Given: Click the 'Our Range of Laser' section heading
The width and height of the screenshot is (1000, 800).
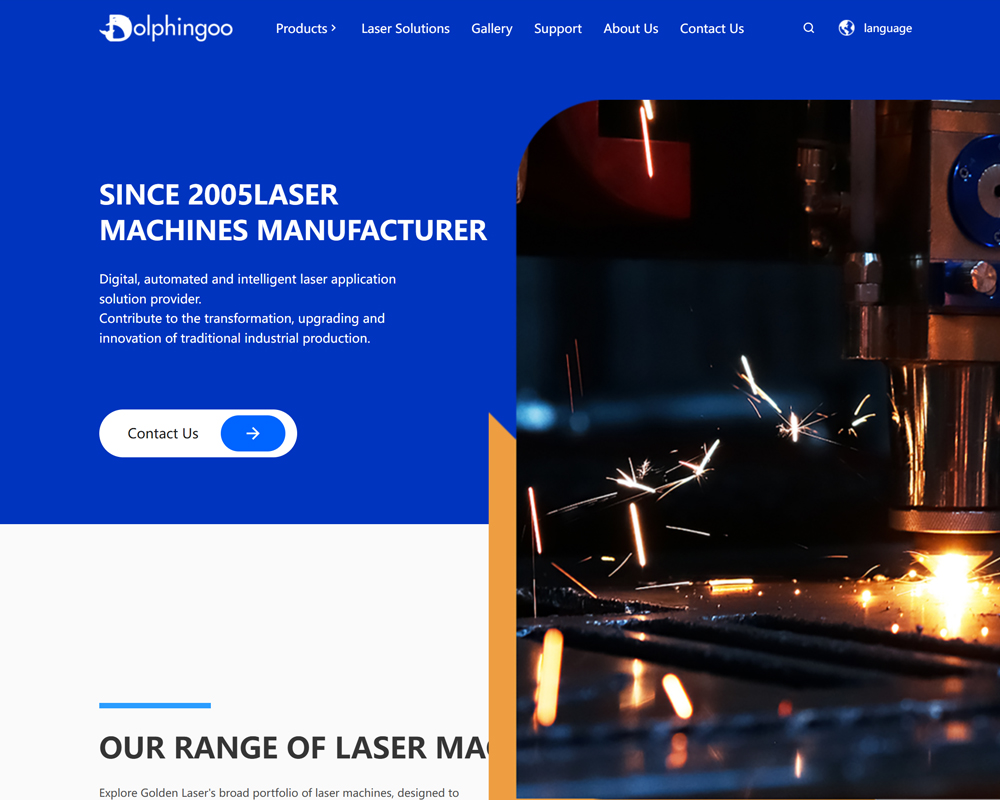Looking at the screenshot, I should 292,747.
